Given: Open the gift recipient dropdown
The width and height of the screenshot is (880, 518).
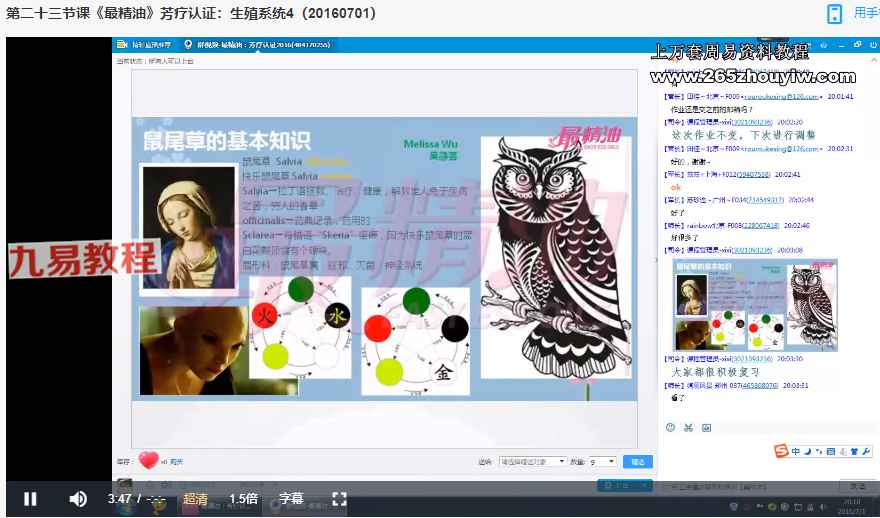Looking at the screenshot, I should (x=532, y=461).
